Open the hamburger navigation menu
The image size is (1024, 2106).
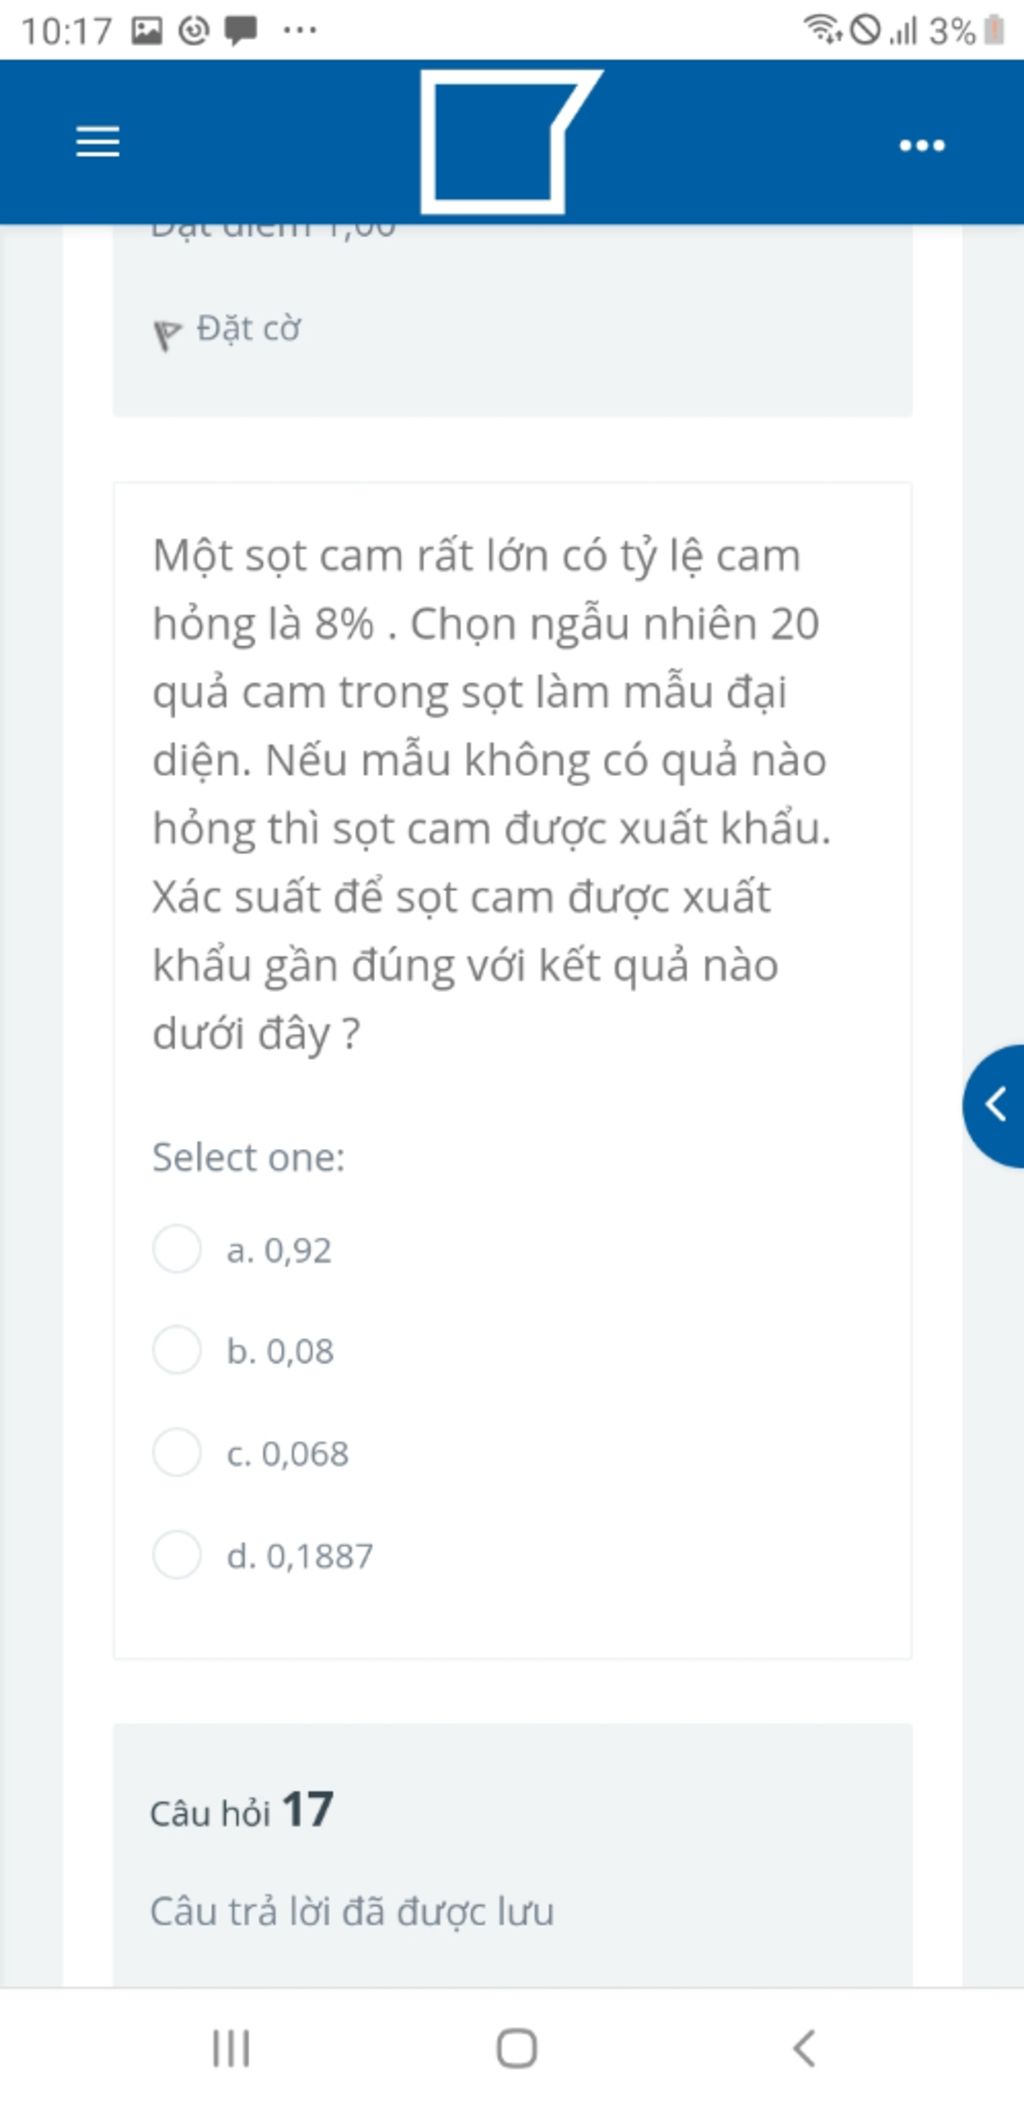[98, 142]
